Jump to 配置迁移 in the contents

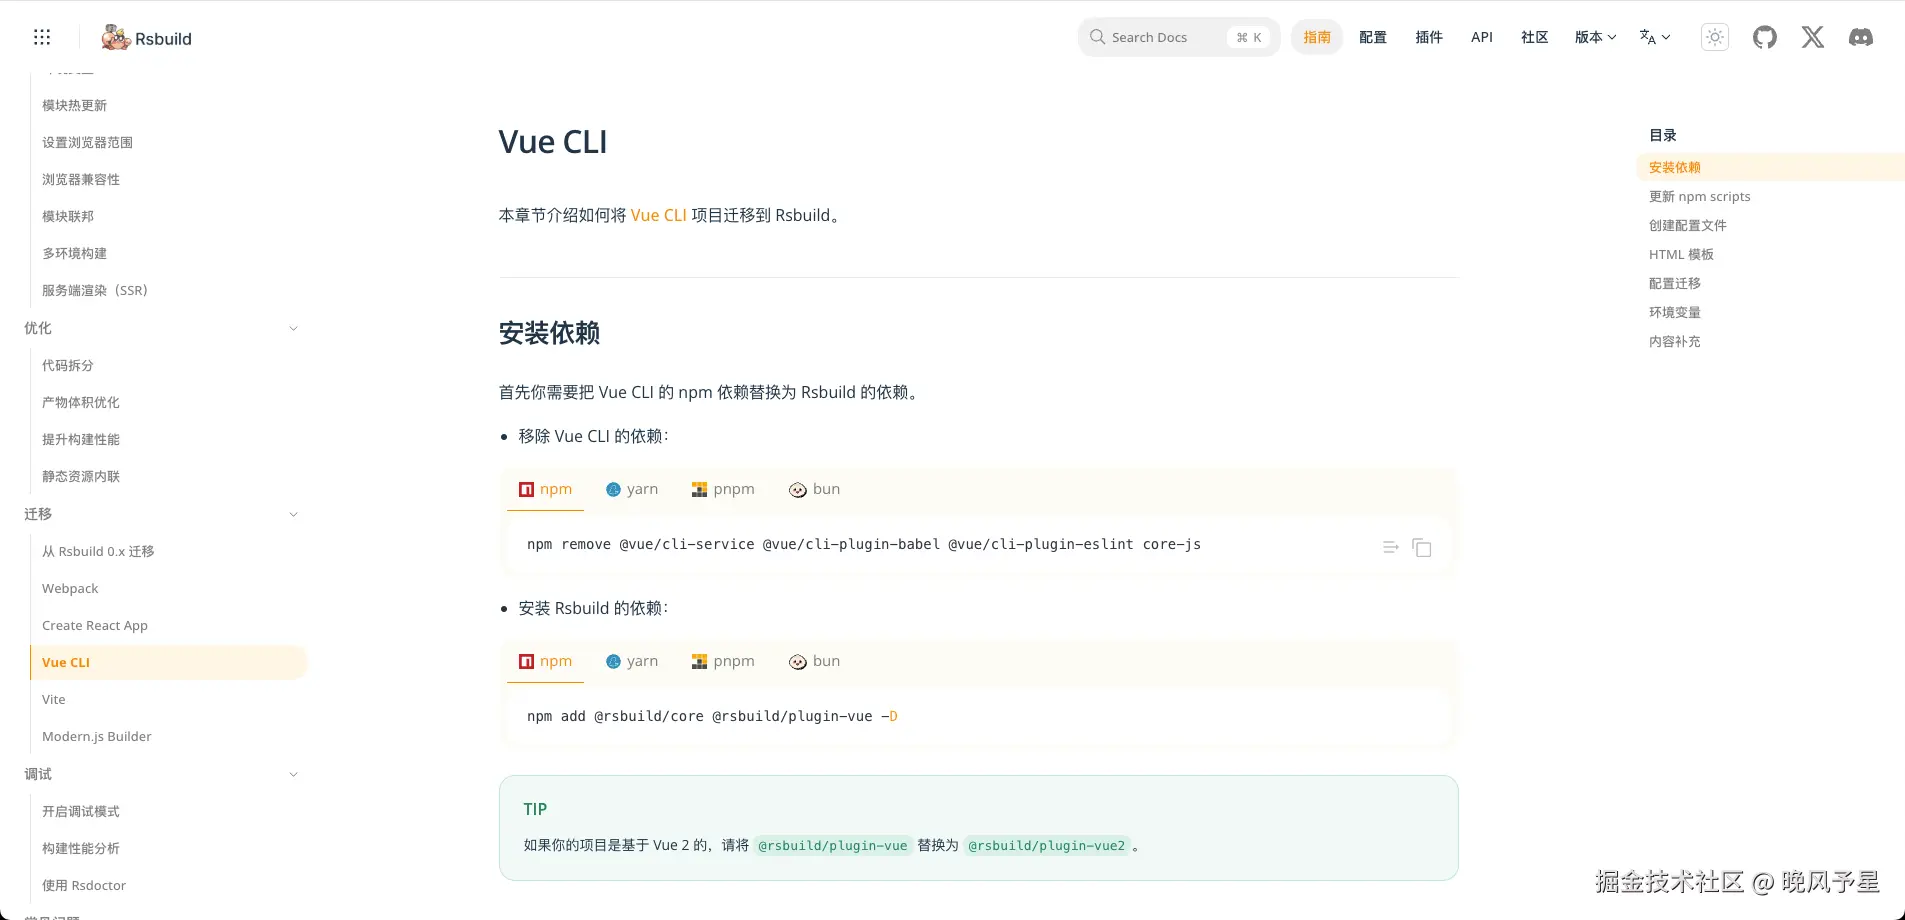(1675, 283)
